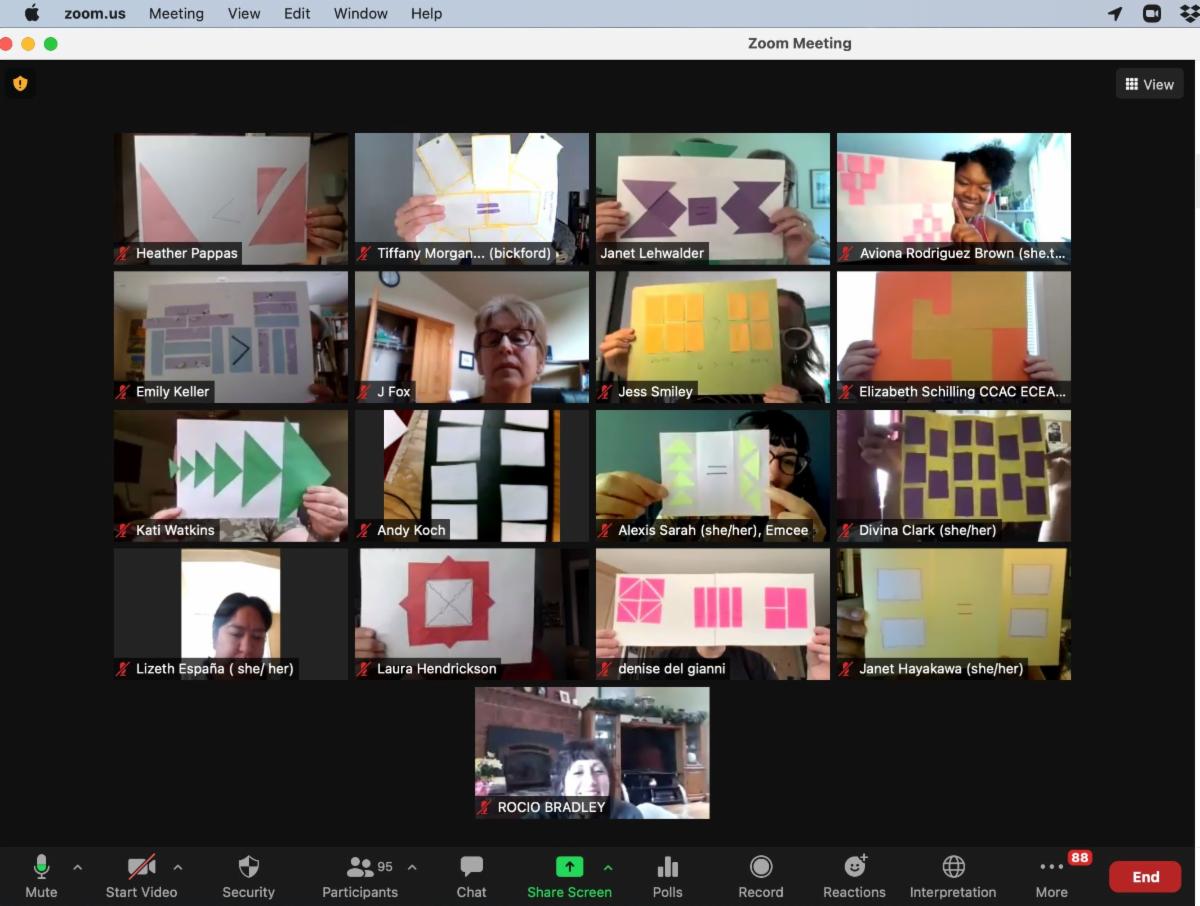This screenshot has width=1200, height=906.
Task: Expand audio options arrow beside Mute
Action: point(78,867)
